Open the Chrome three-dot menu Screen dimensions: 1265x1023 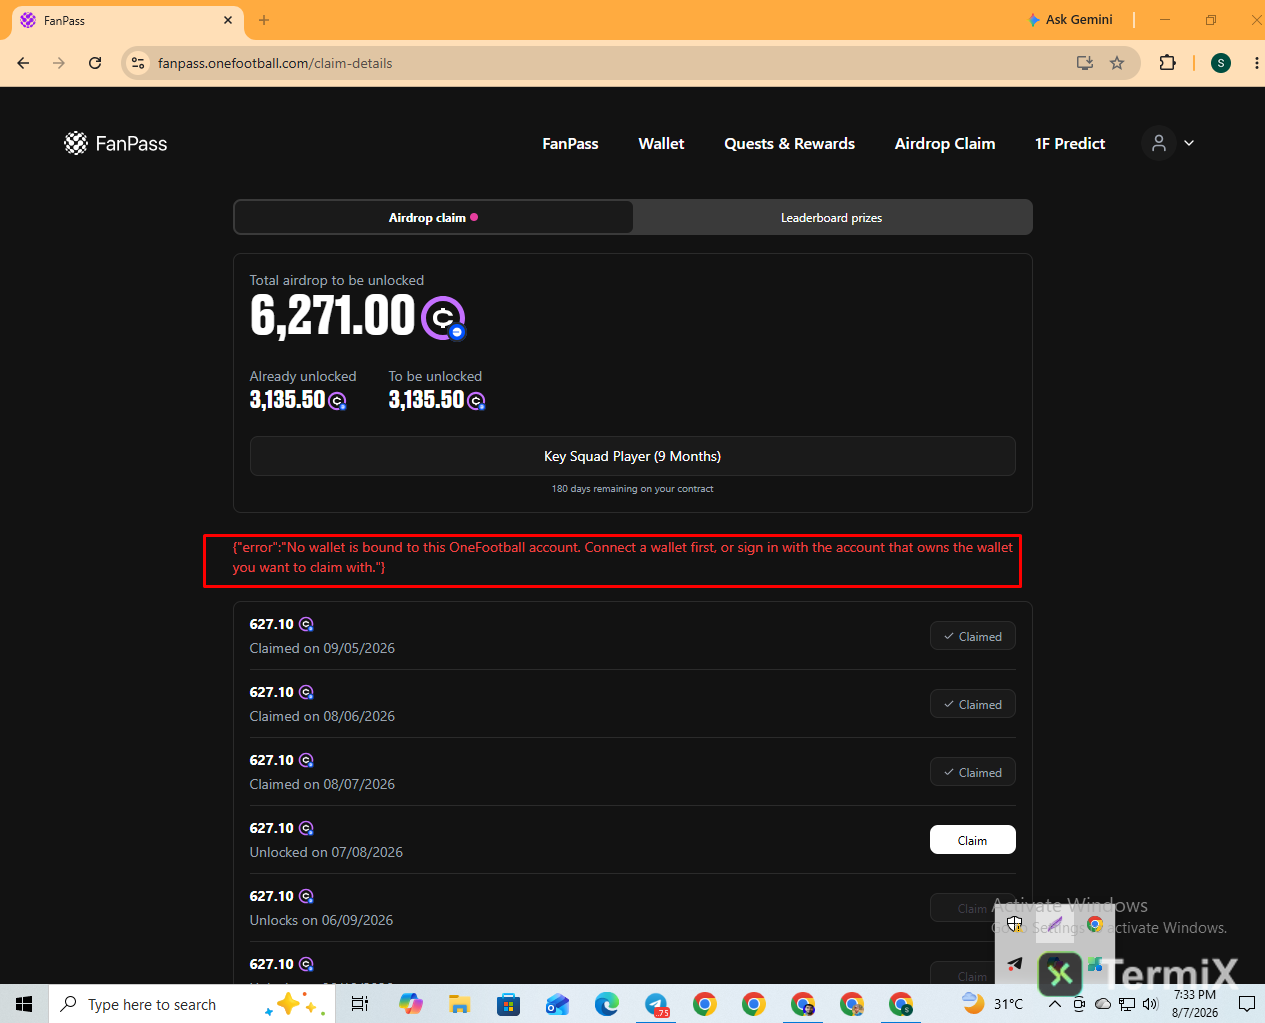(x=1256, y=63)
